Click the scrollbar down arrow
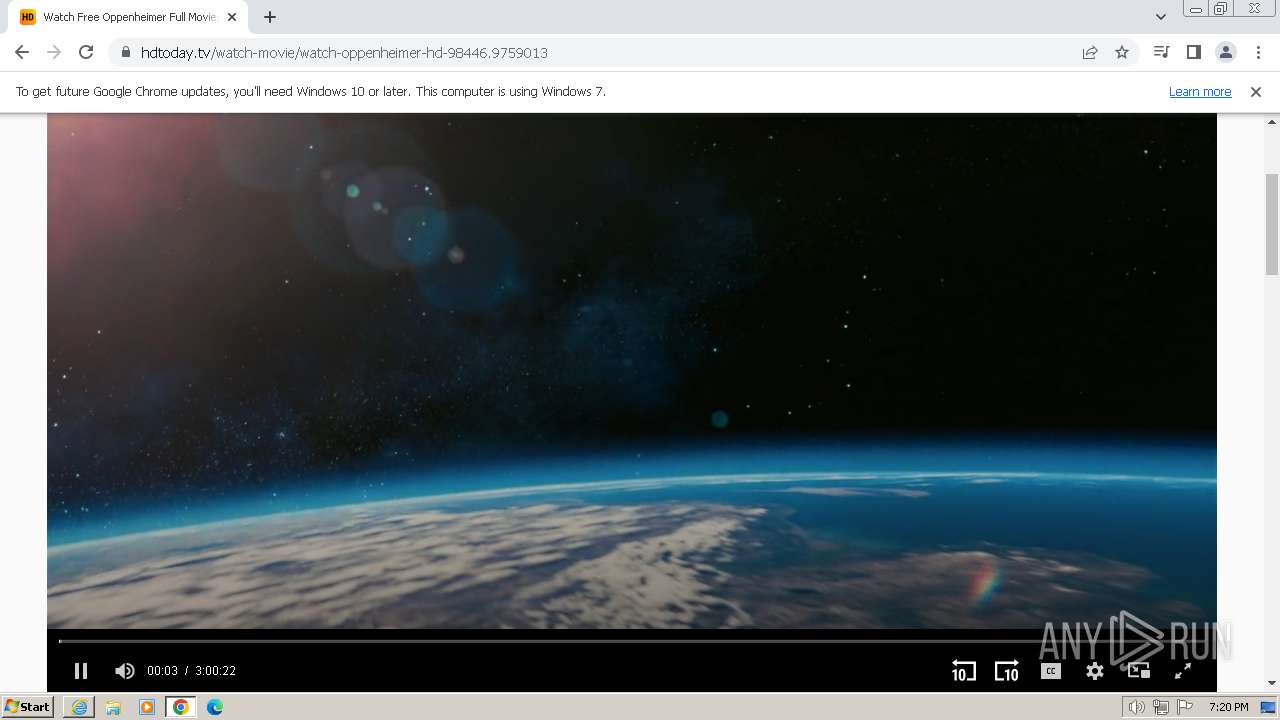Viewport: 1280px width, 720px height. point(1272,684)
